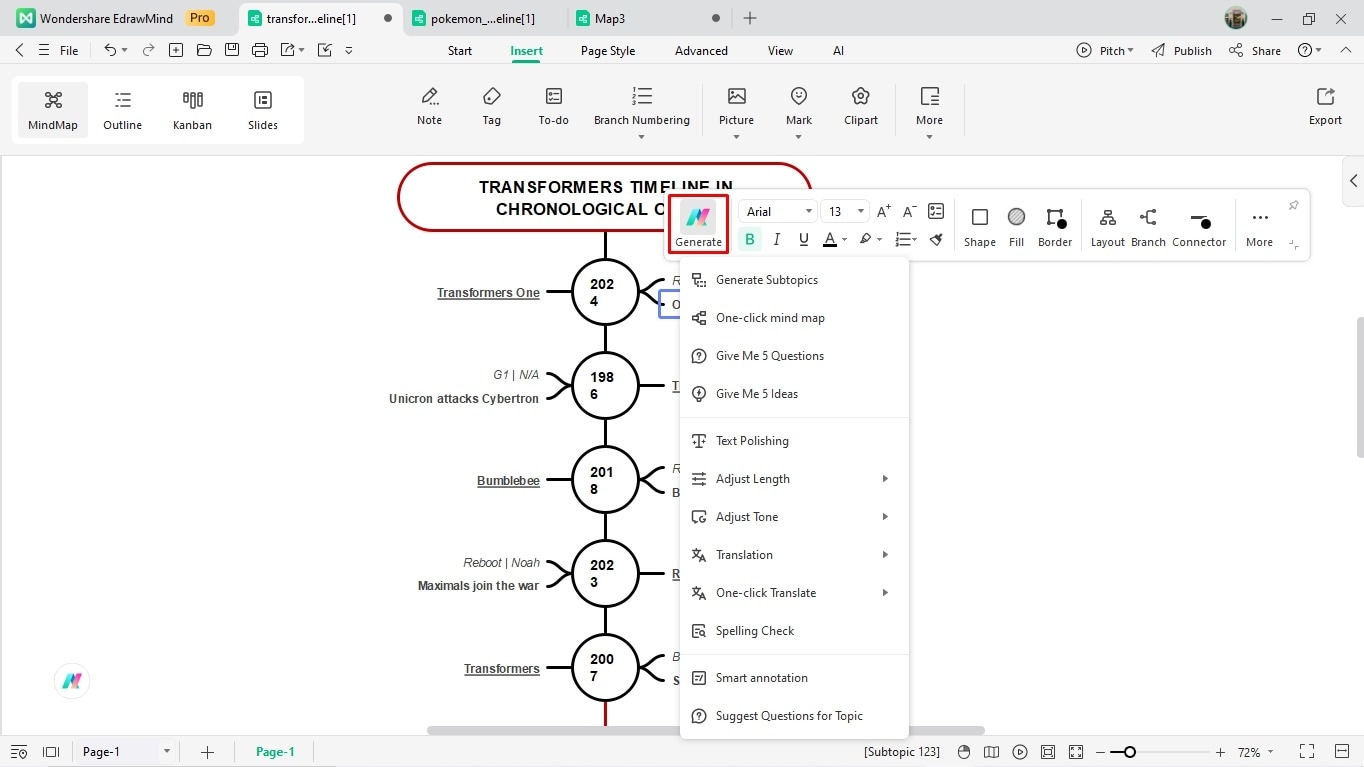This screenshot has height=767, width=1364.
Task: Open Translation submenu
Action: tap(794, 555)
